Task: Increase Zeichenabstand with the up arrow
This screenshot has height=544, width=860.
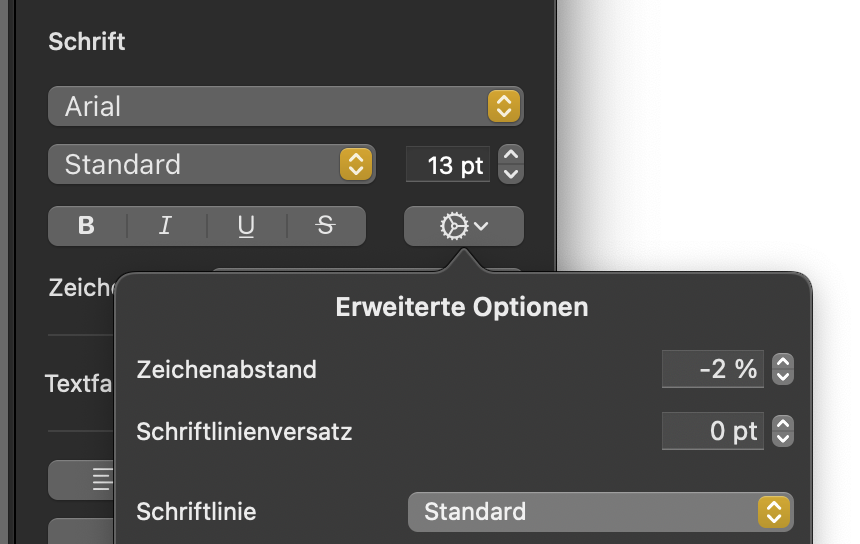Action: [783, 361]
